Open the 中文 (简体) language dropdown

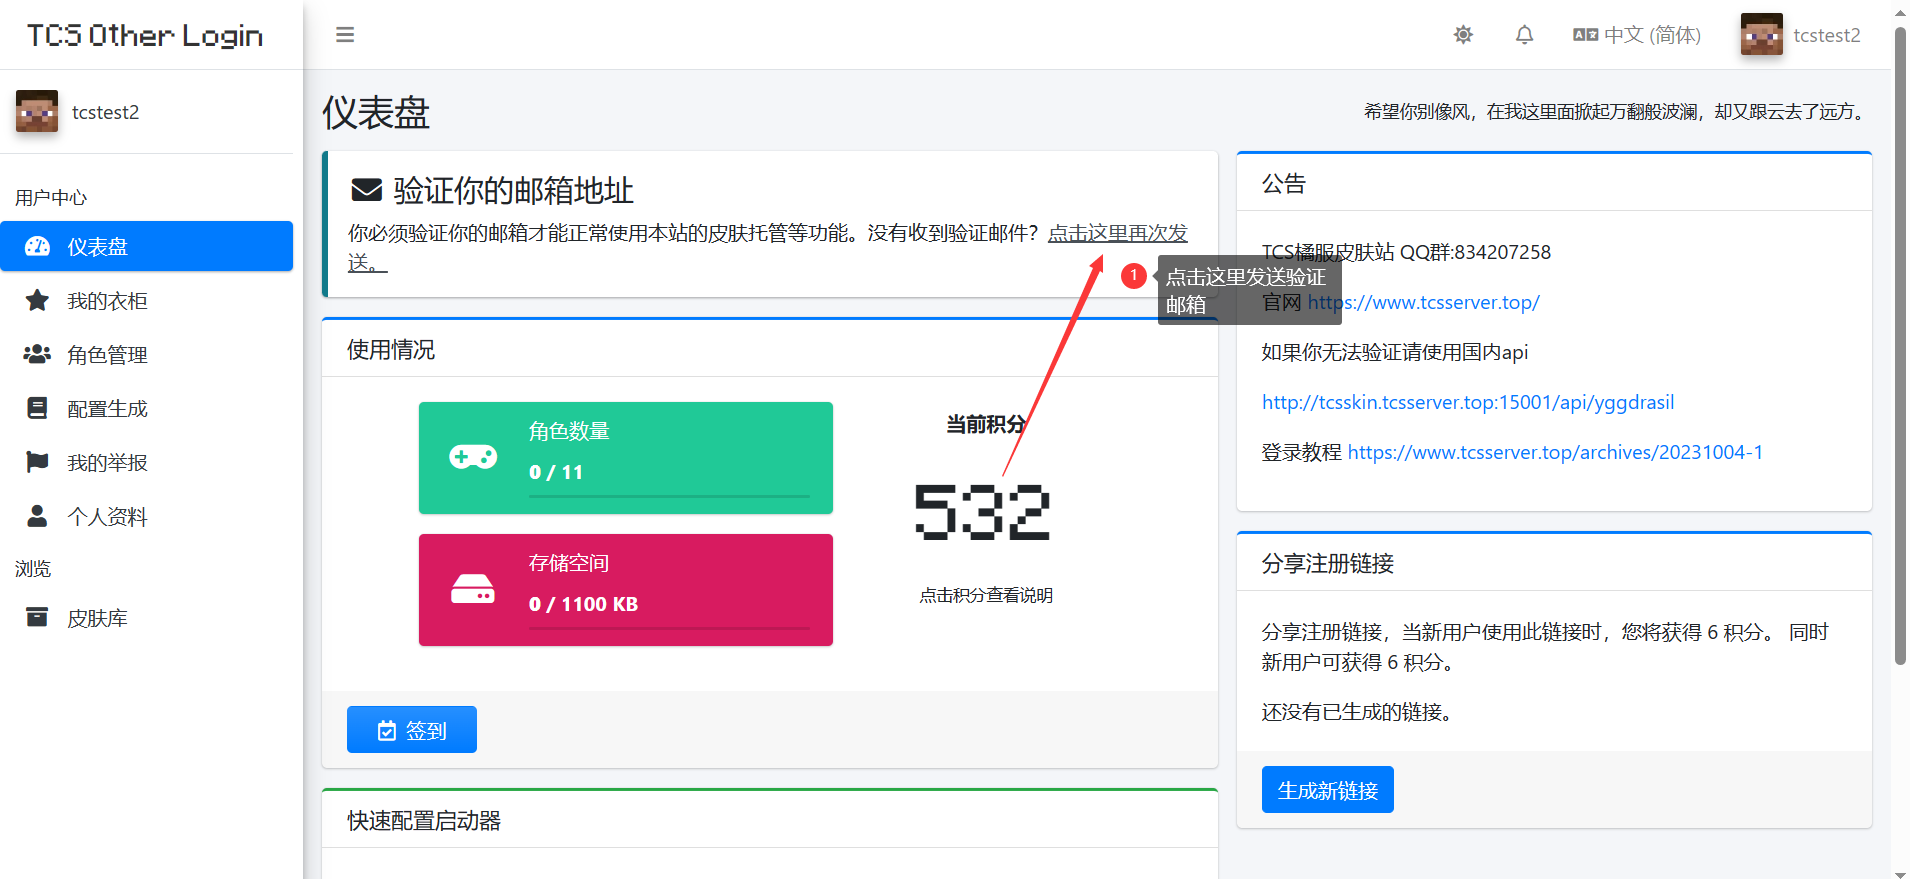click(1637, 35)
